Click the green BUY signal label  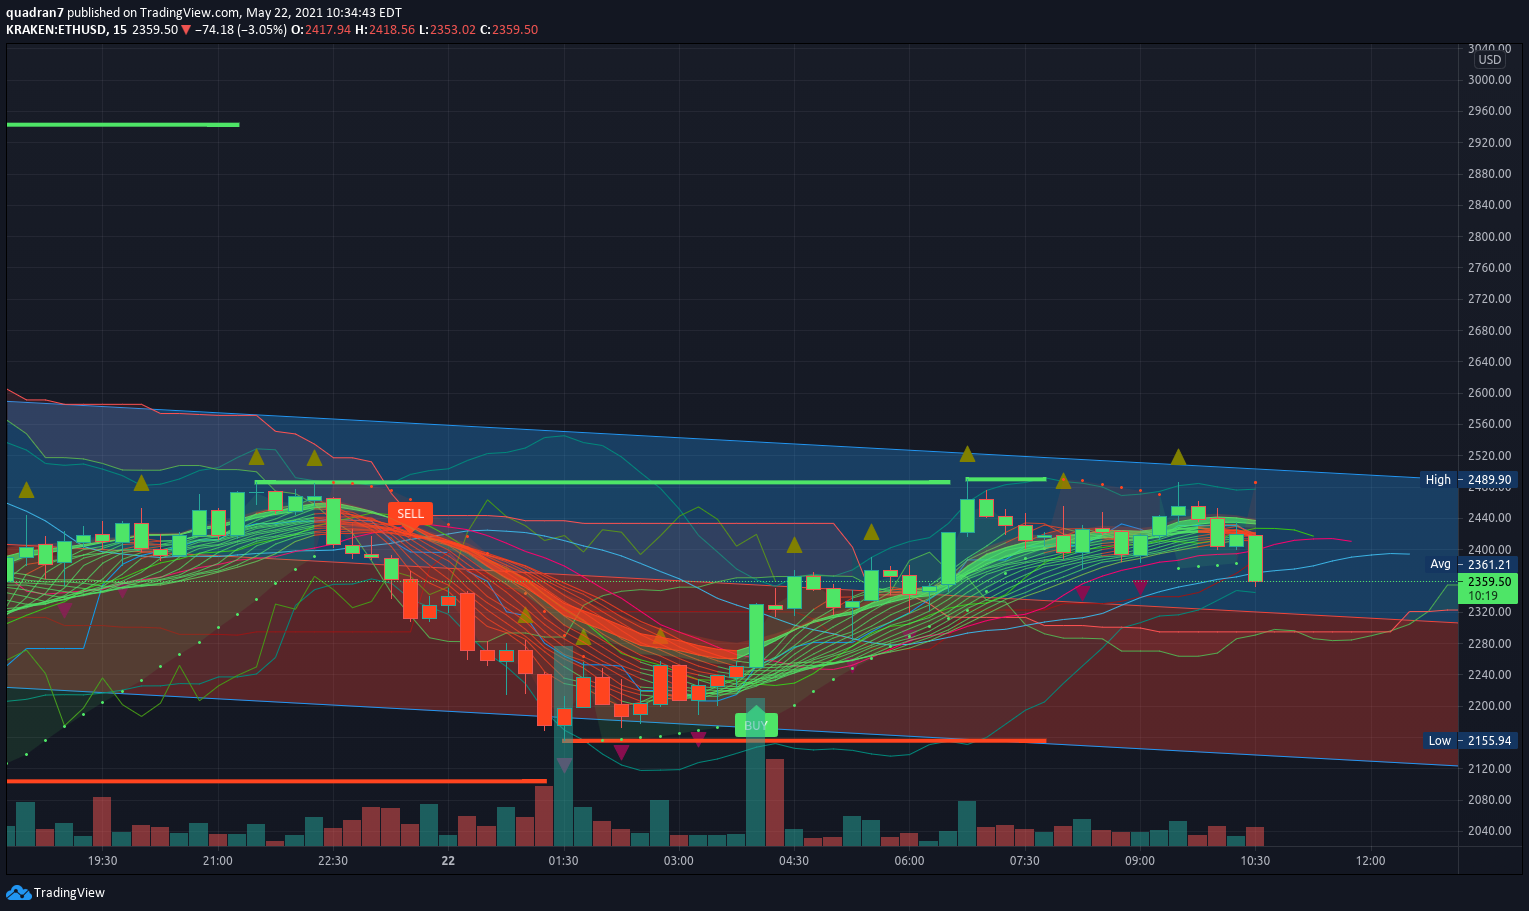pos(756,725)
